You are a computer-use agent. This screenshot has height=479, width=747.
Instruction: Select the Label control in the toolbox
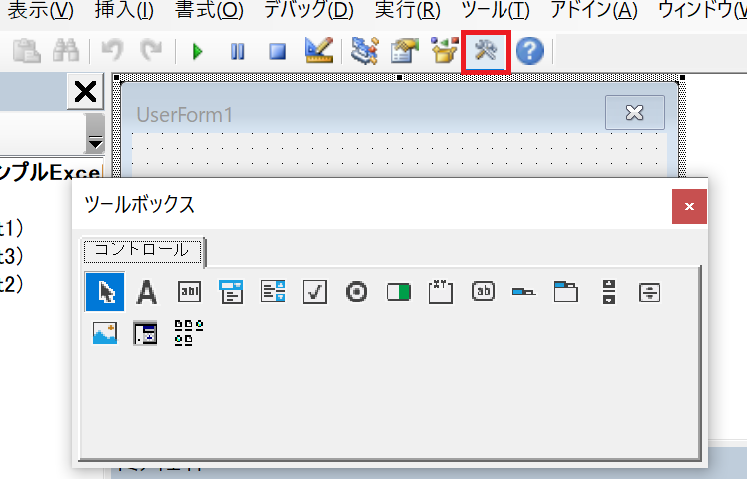click(146, 292)
